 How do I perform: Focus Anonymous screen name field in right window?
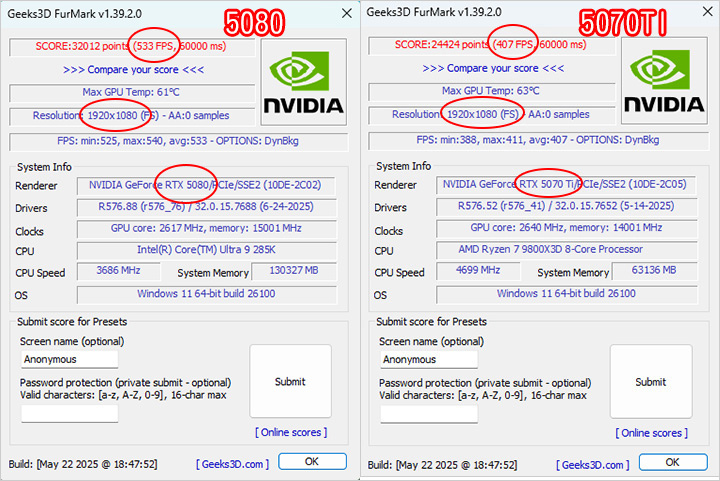[429, 359]
